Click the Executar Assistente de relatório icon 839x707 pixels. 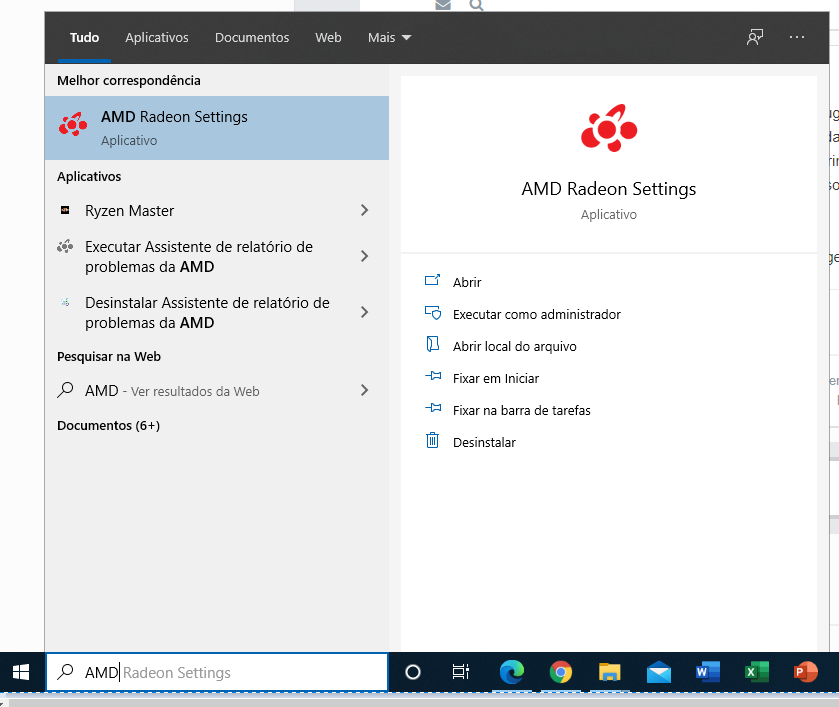point(65,247)
